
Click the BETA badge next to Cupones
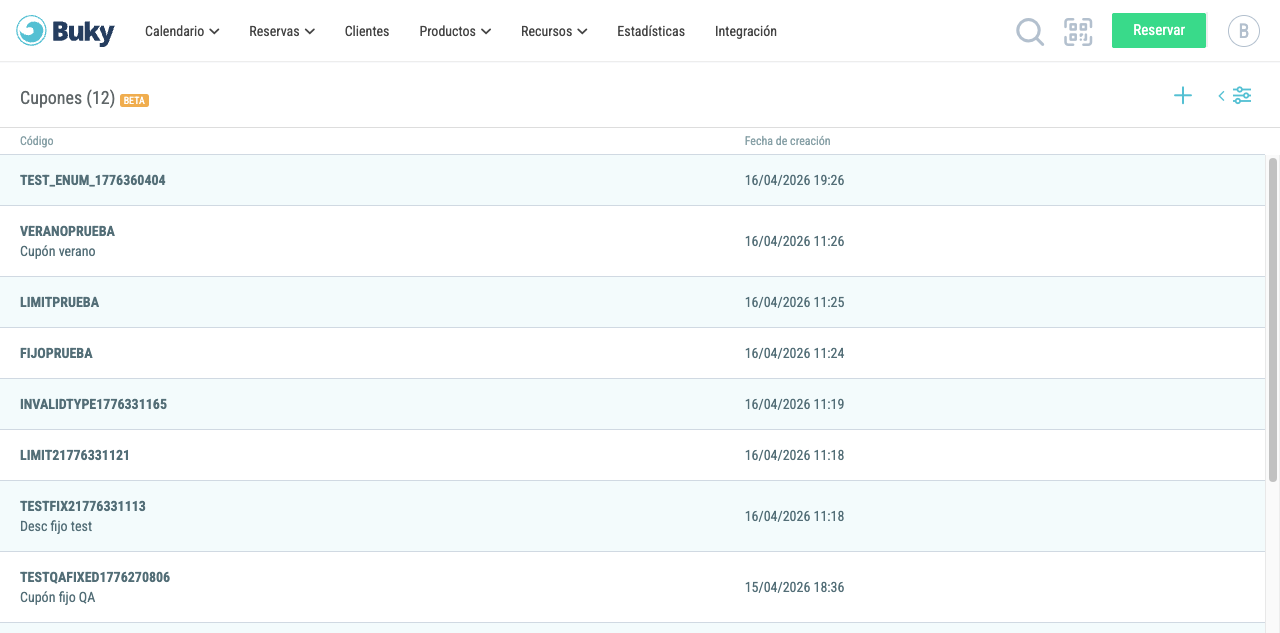[x=134, y=100]
